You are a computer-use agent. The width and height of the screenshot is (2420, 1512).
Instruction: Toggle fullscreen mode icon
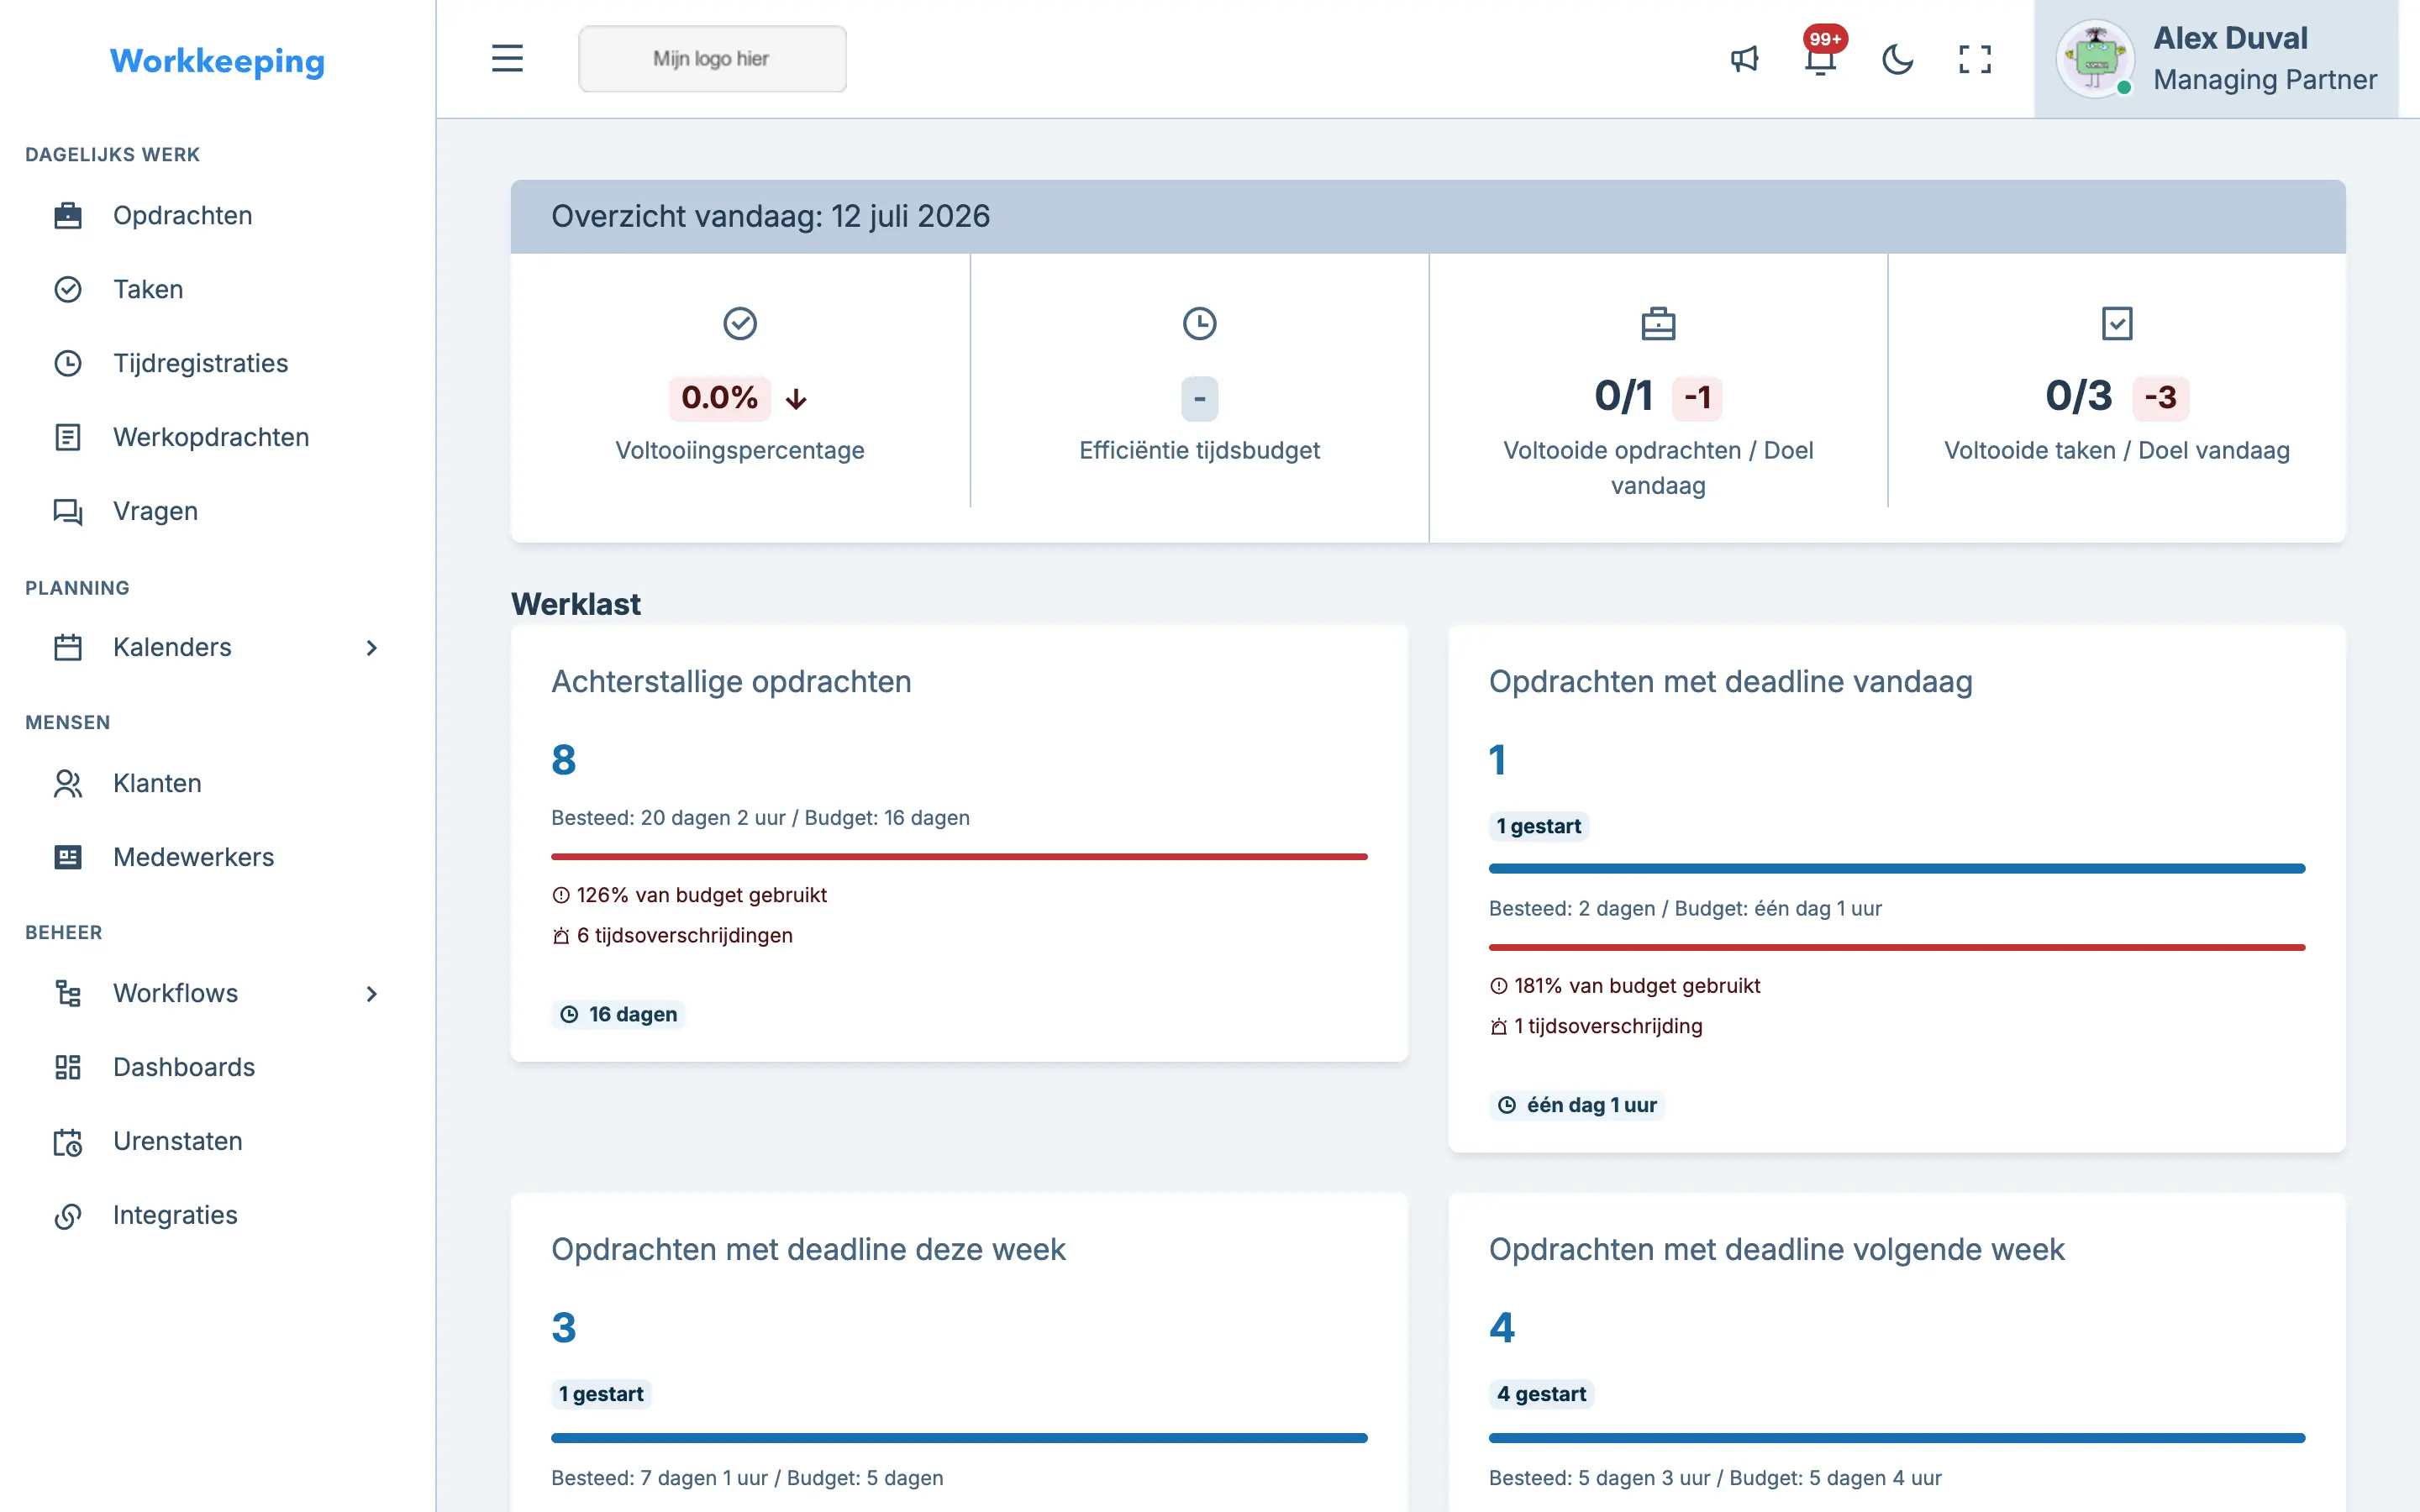(1975, 59)
